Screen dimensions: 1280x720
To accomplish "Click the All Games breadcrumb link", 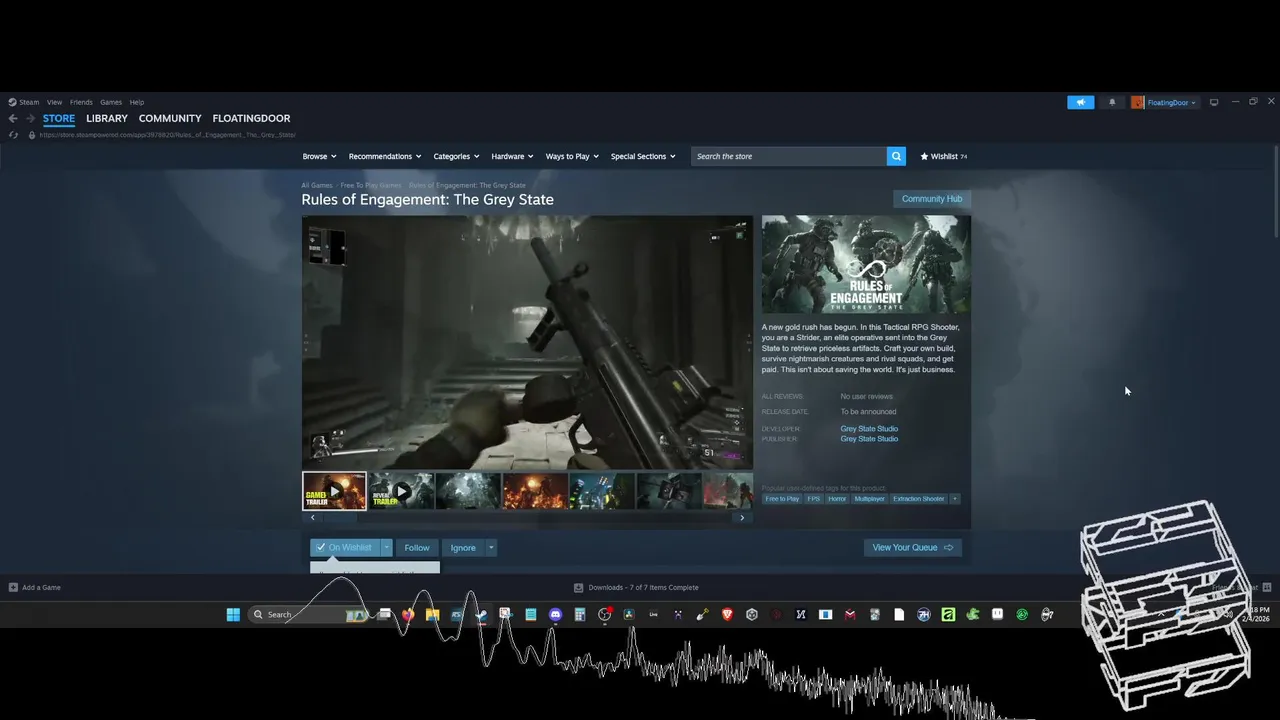I will 317,185.
